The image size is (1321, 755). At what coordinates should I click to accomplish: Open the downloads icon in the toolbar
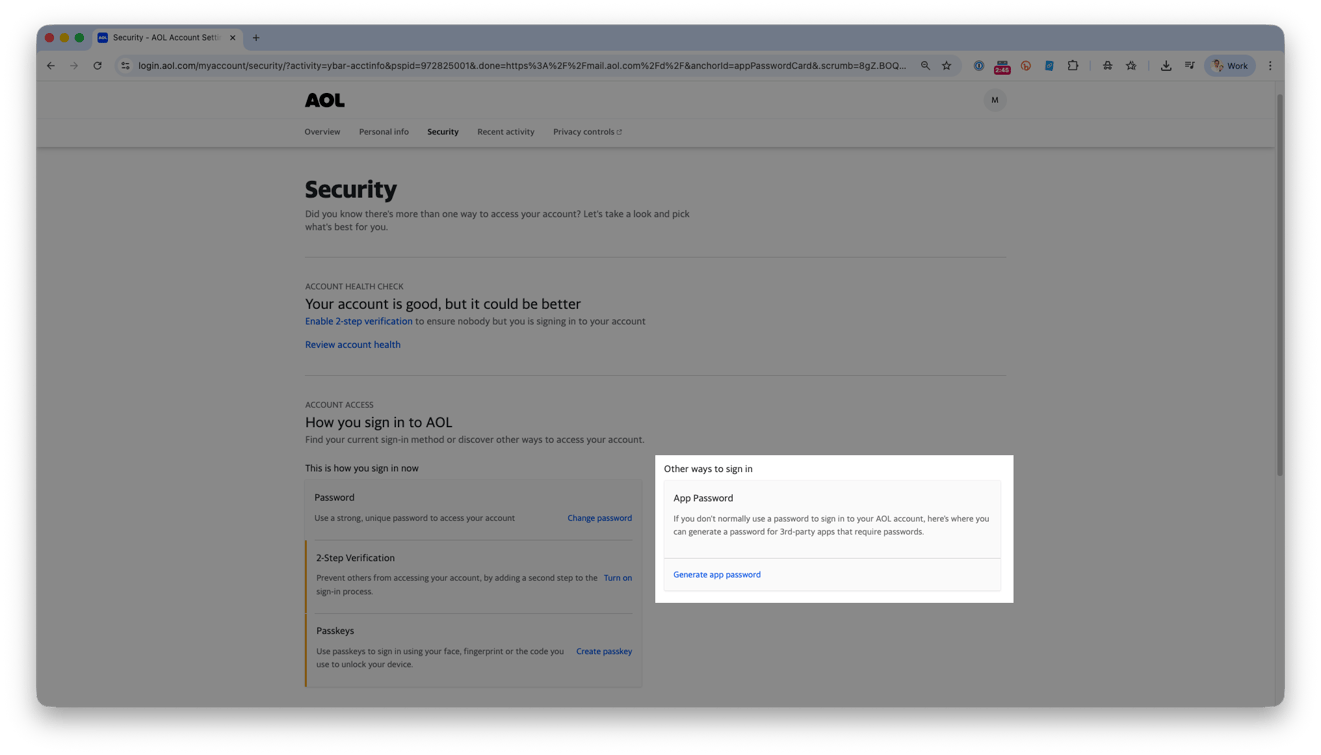click(x=1166, y=65)
